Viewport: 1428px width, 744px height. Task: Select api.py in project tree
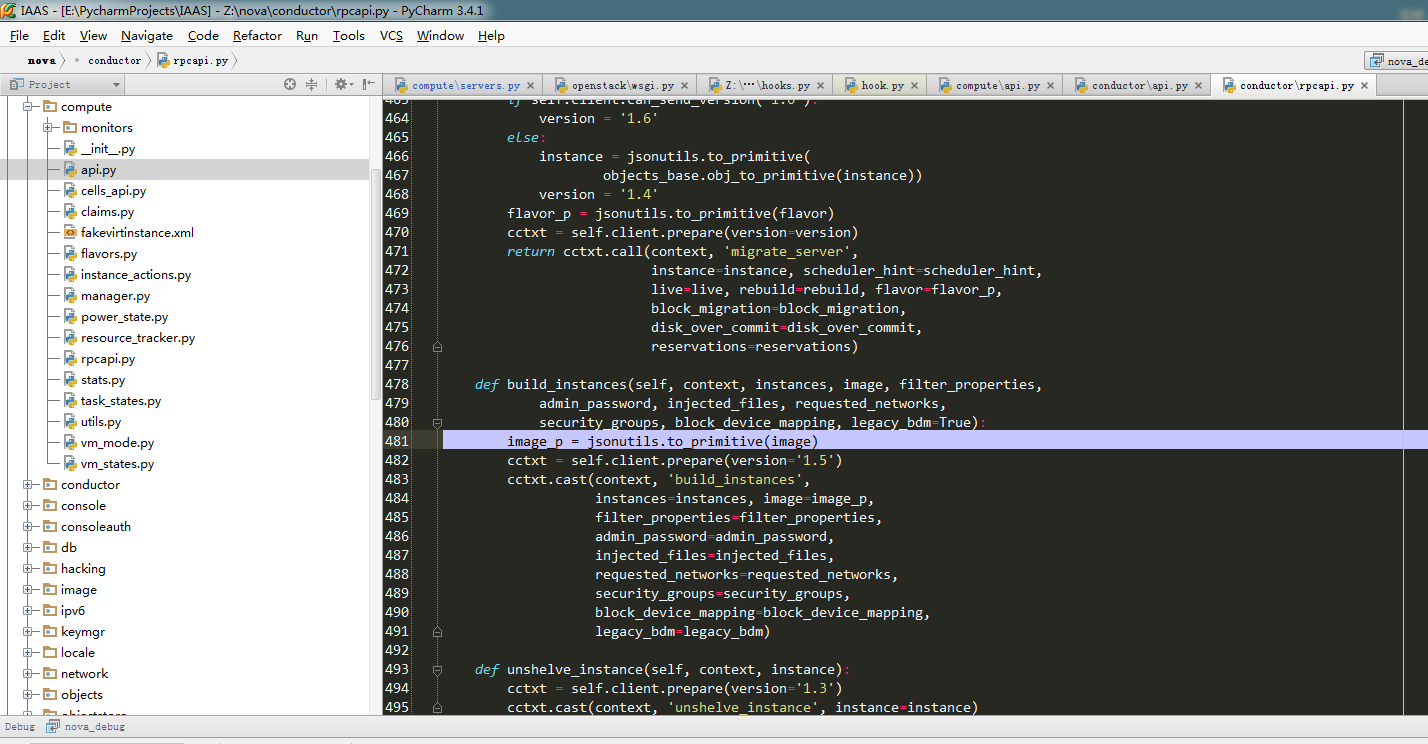pyautogui.click(x=98, y=170)
